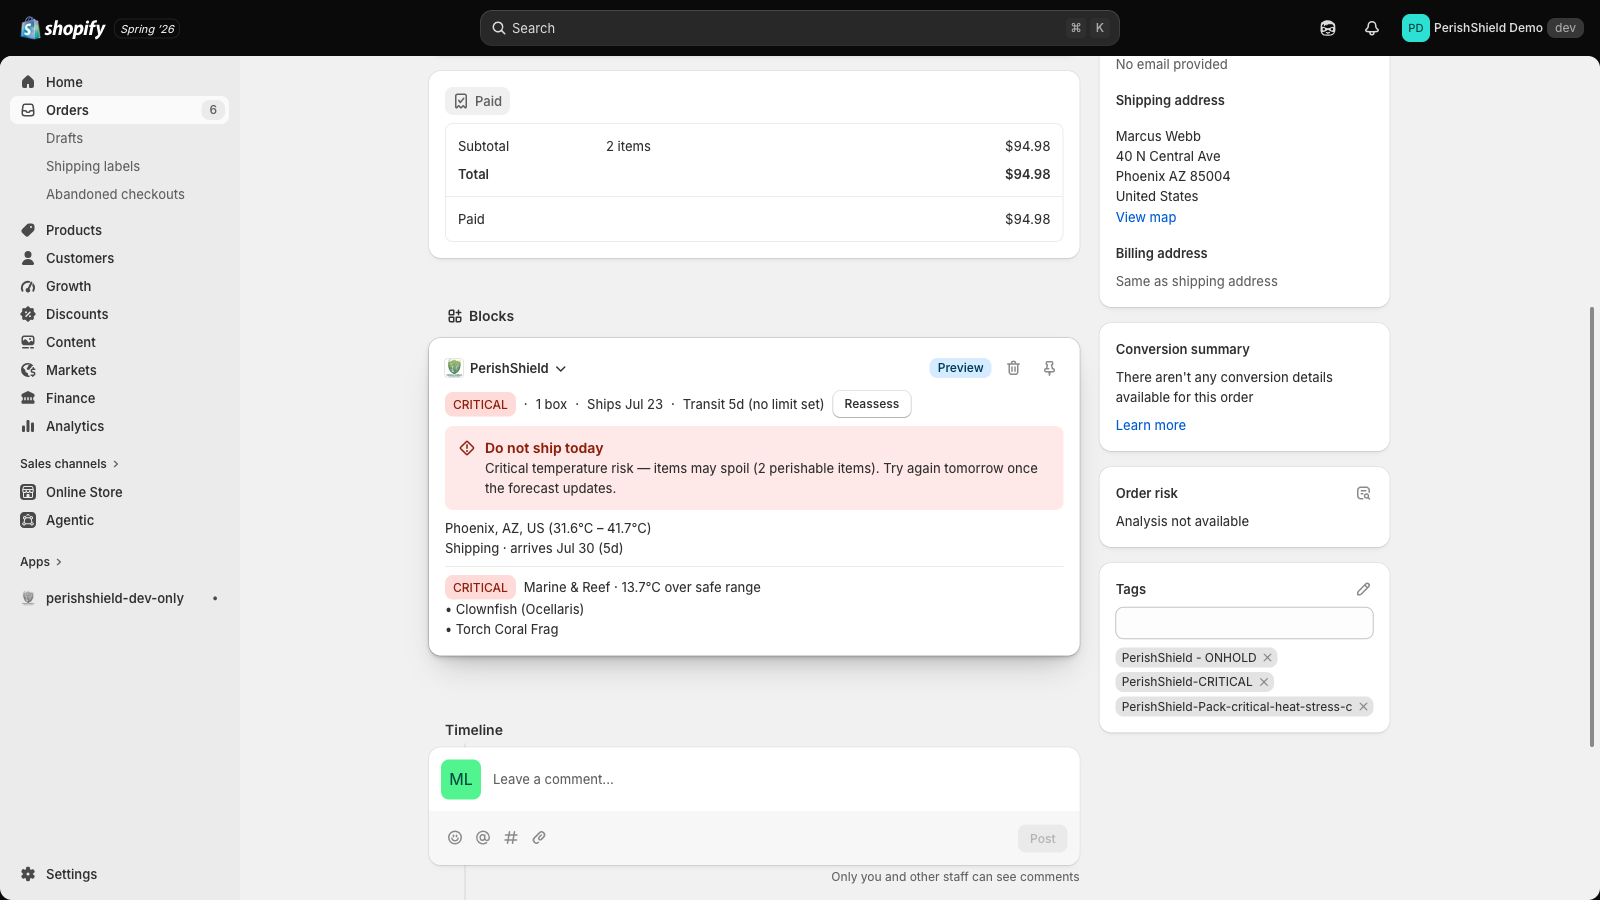
Task: Go to Drafts under Orders
Action: tap(64, 138)
